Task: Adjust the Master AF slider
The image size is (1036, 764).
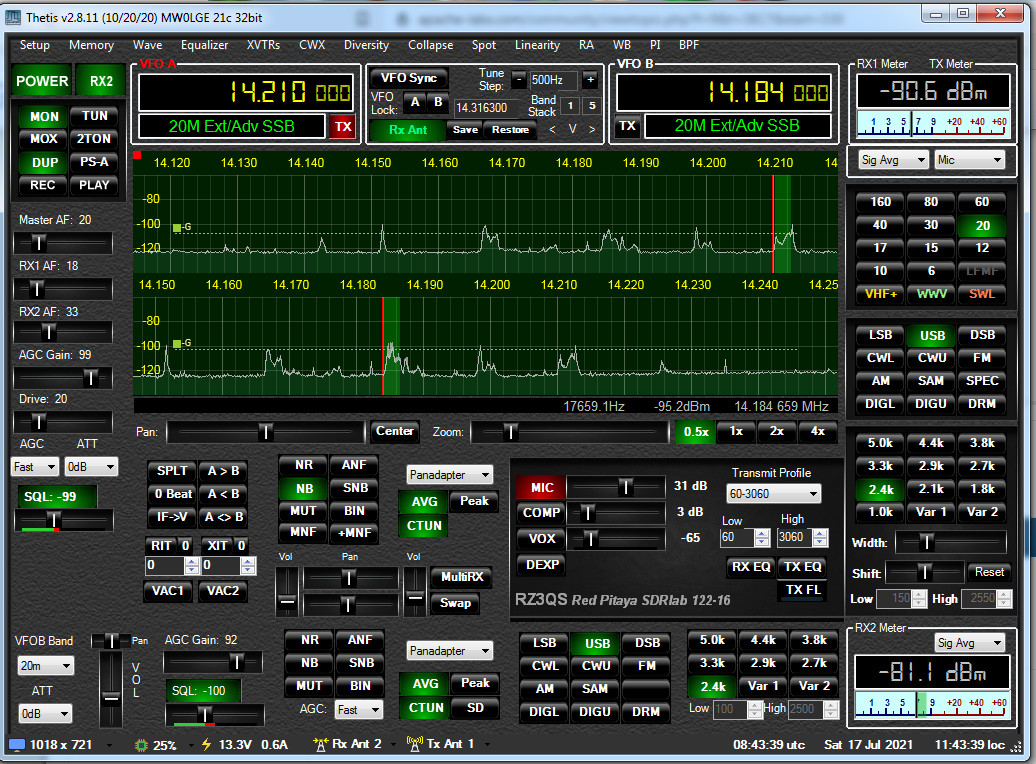Action: [x=63, y=243]
